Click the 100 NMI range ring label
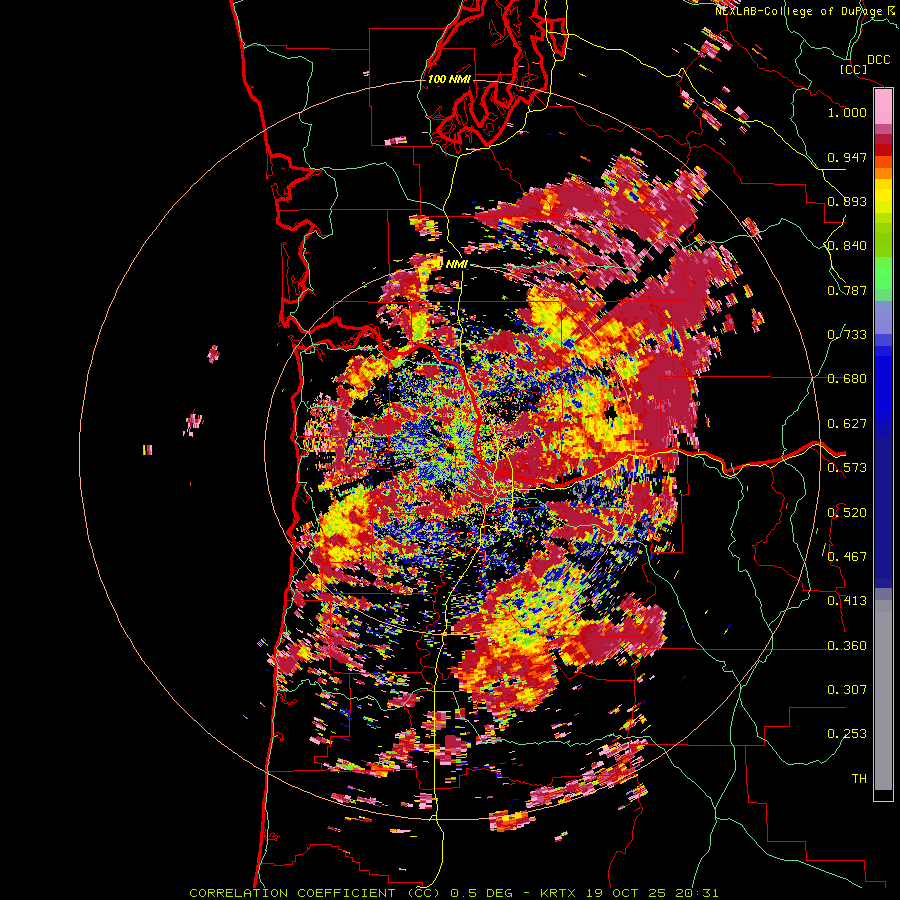 pos(449,79)
